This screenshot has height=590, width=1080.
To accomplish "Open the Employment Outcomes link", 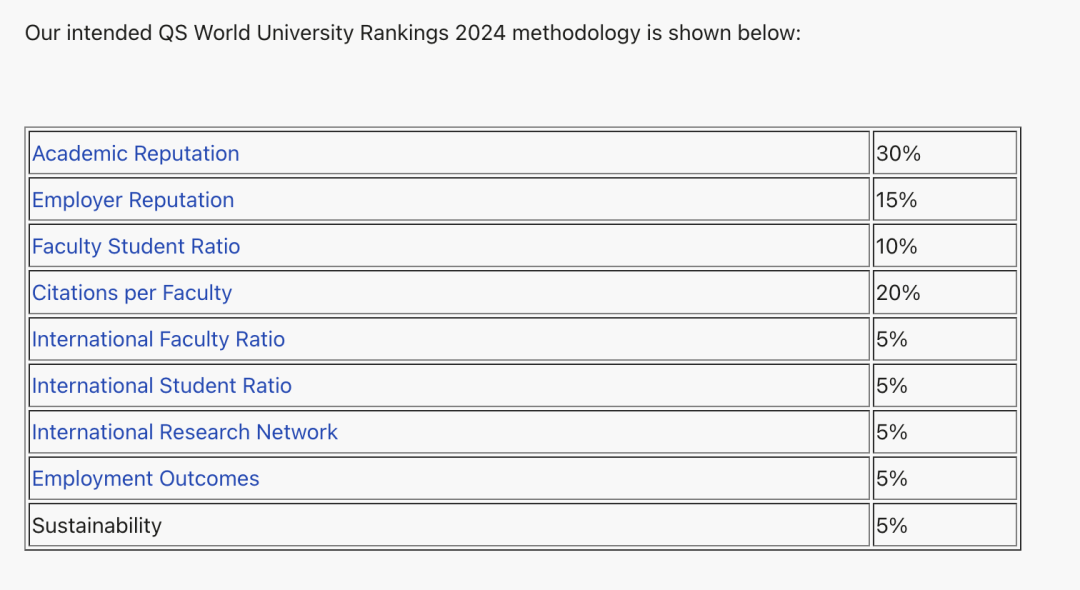I will 145,478.
